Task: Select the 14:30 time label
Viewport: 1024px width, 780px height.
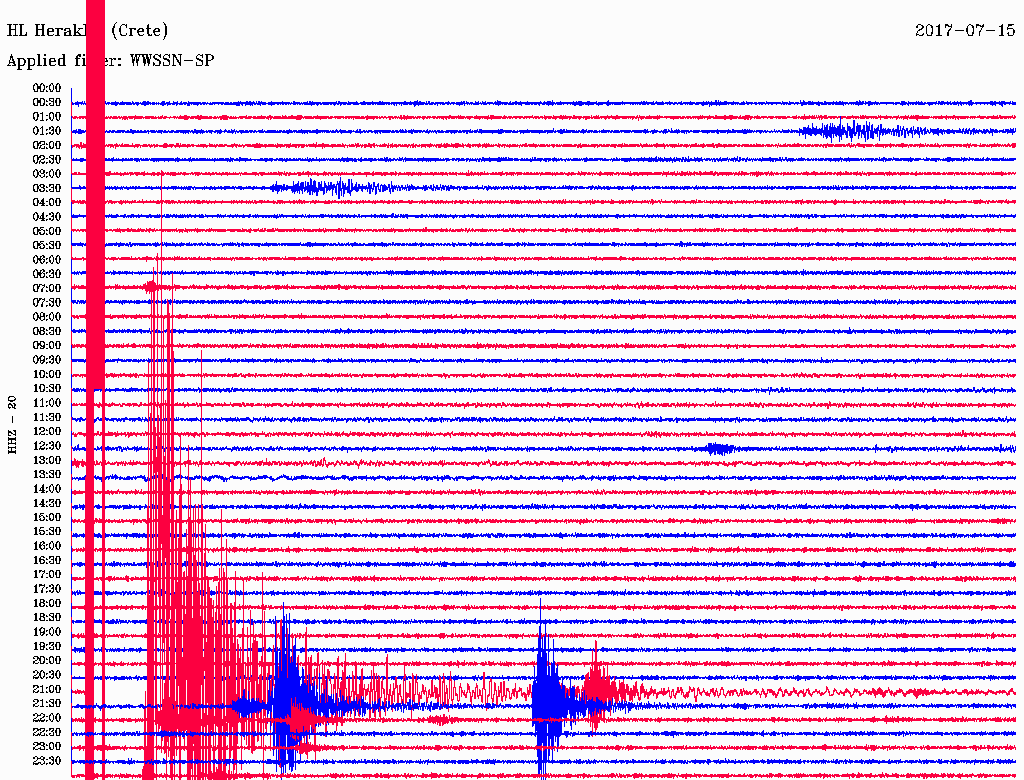Action: coord(46,503)
